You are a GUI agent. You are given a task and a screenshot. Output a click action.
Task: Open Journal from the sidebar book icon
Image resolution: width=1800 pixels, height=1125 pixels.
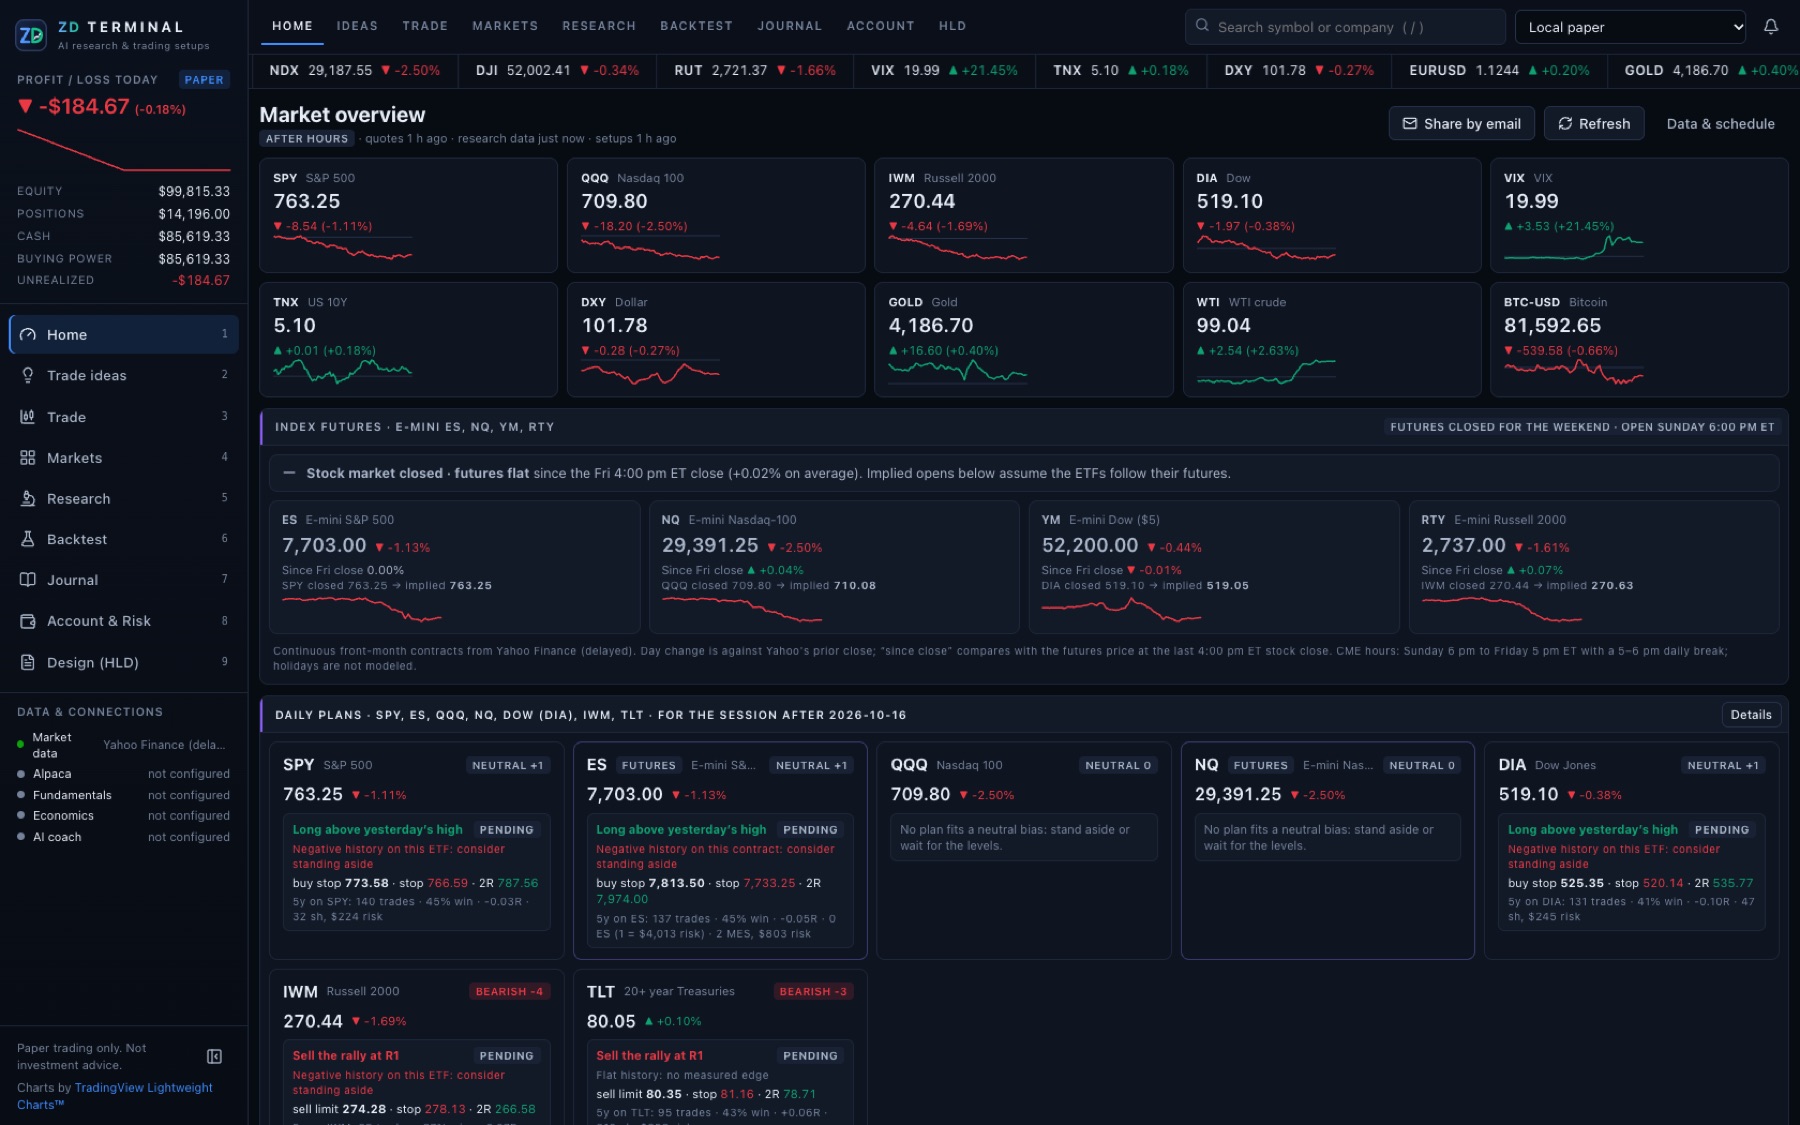coord(28,580)
